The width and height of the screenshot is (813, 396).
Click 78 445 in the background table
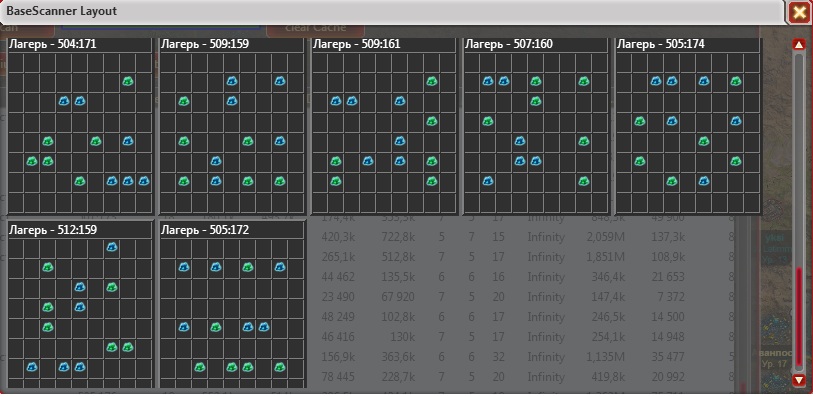[338, 377]
